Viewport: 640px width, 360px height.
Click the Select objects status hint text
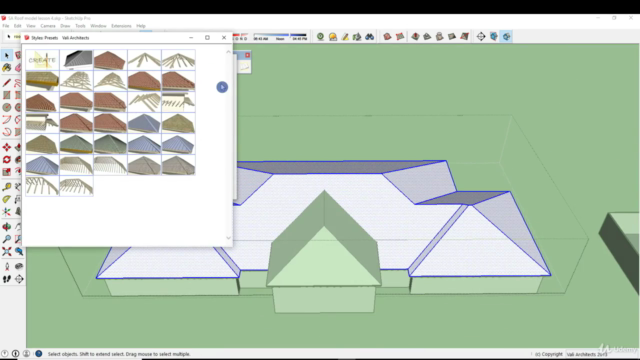(119, 354)
